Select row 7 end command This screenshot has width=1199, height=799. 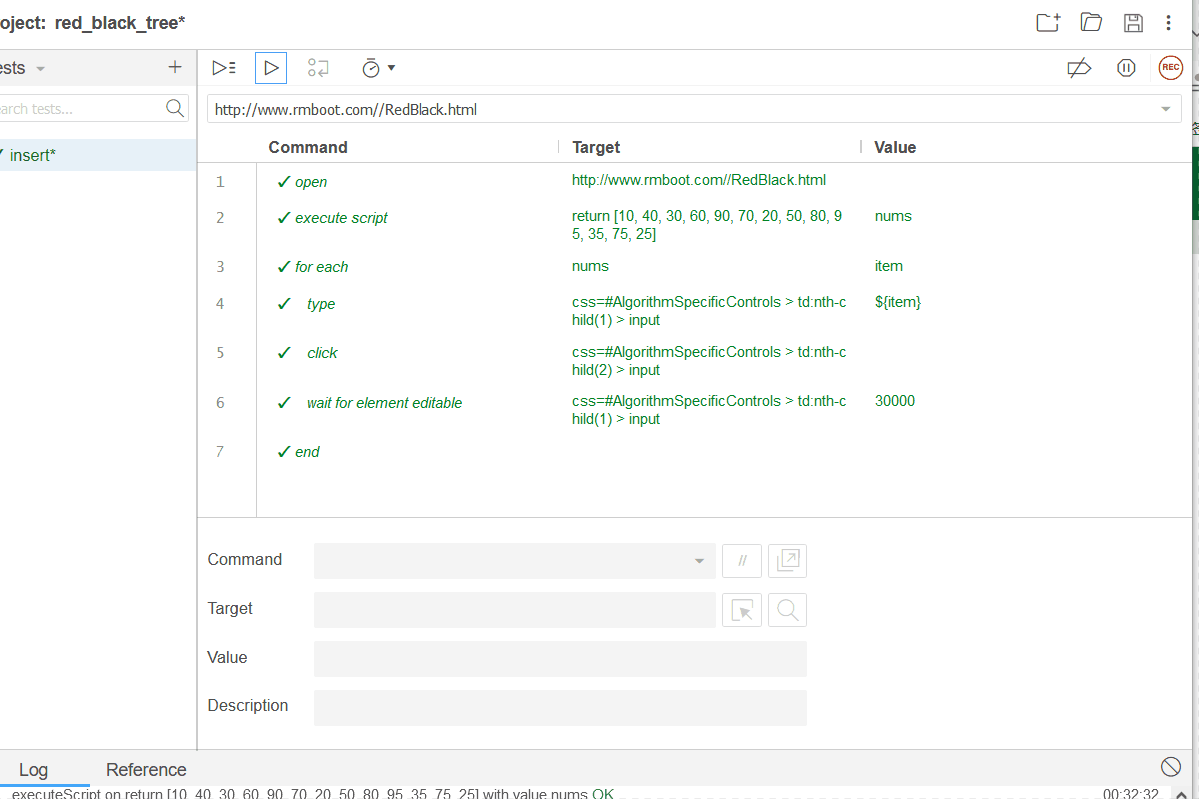(694, 452)
